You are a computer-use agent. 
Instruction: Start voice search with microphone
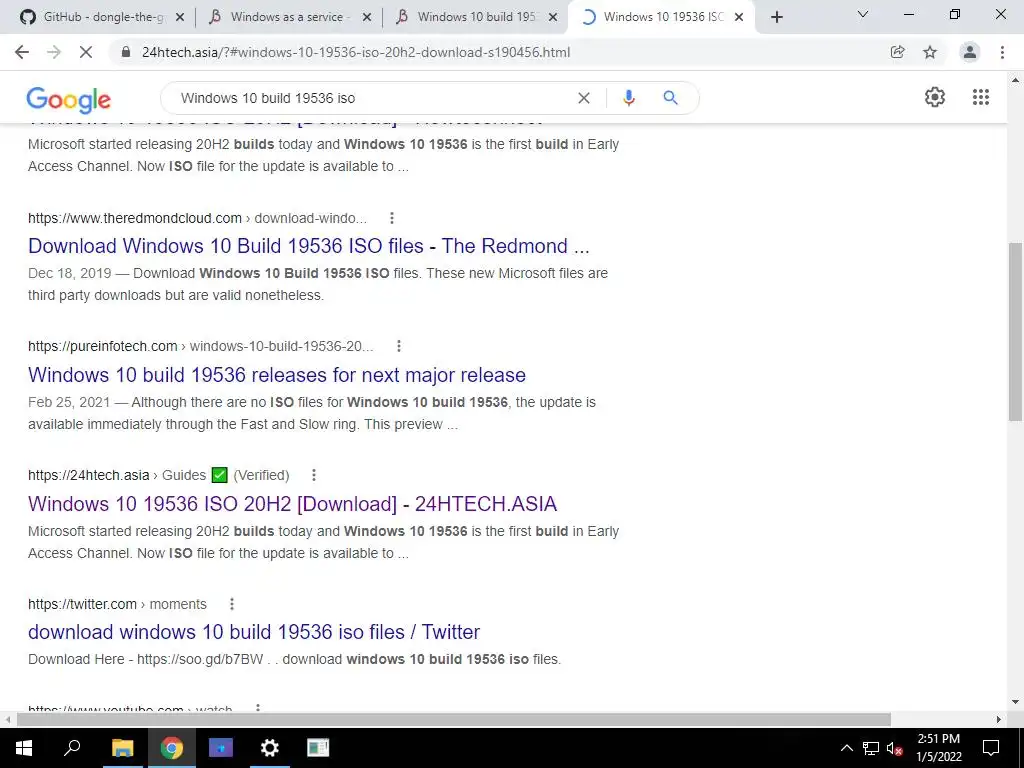pos(628,98)
